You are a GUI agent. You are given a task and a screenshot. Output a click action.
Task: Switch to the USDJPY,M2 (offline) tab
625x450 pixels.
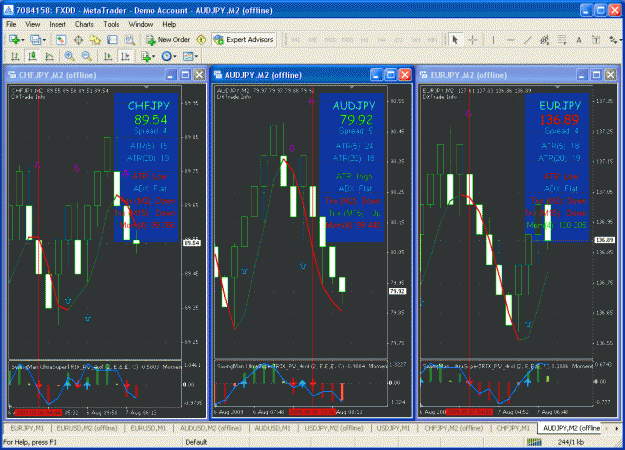coord(334,428)
